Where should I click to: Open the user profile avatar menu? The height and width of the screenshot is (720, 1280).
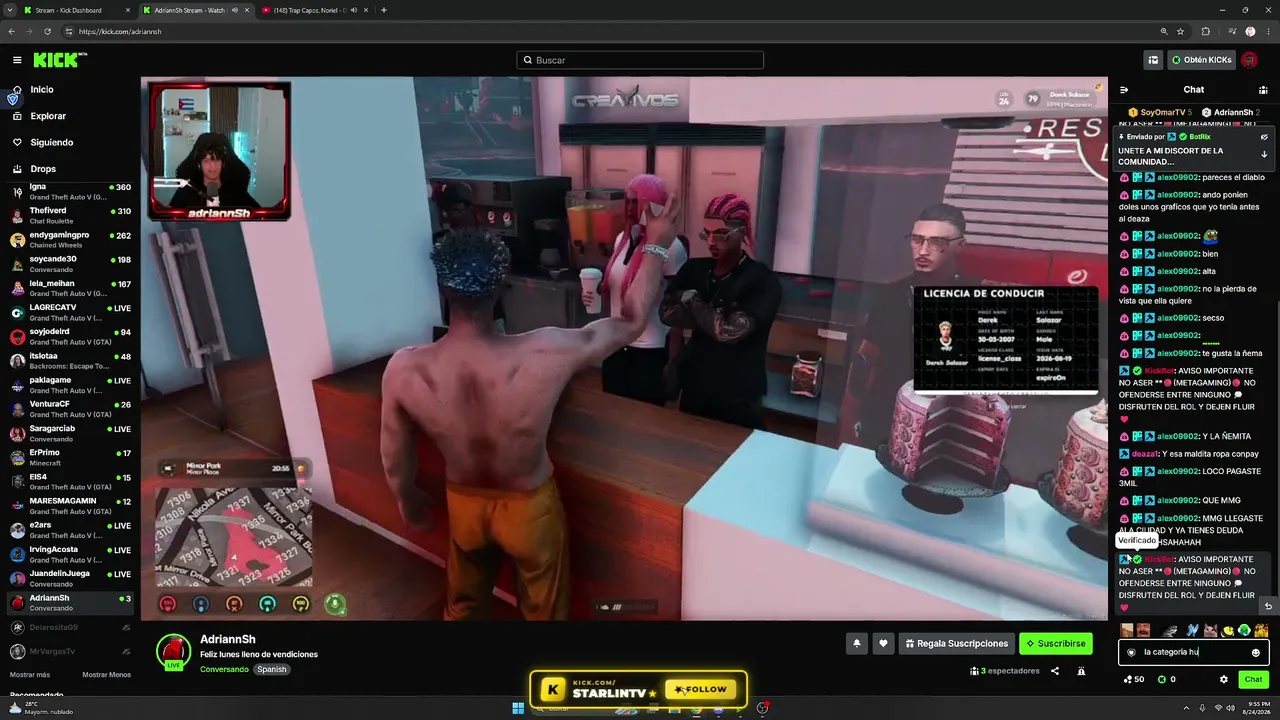click(1250, 60)
